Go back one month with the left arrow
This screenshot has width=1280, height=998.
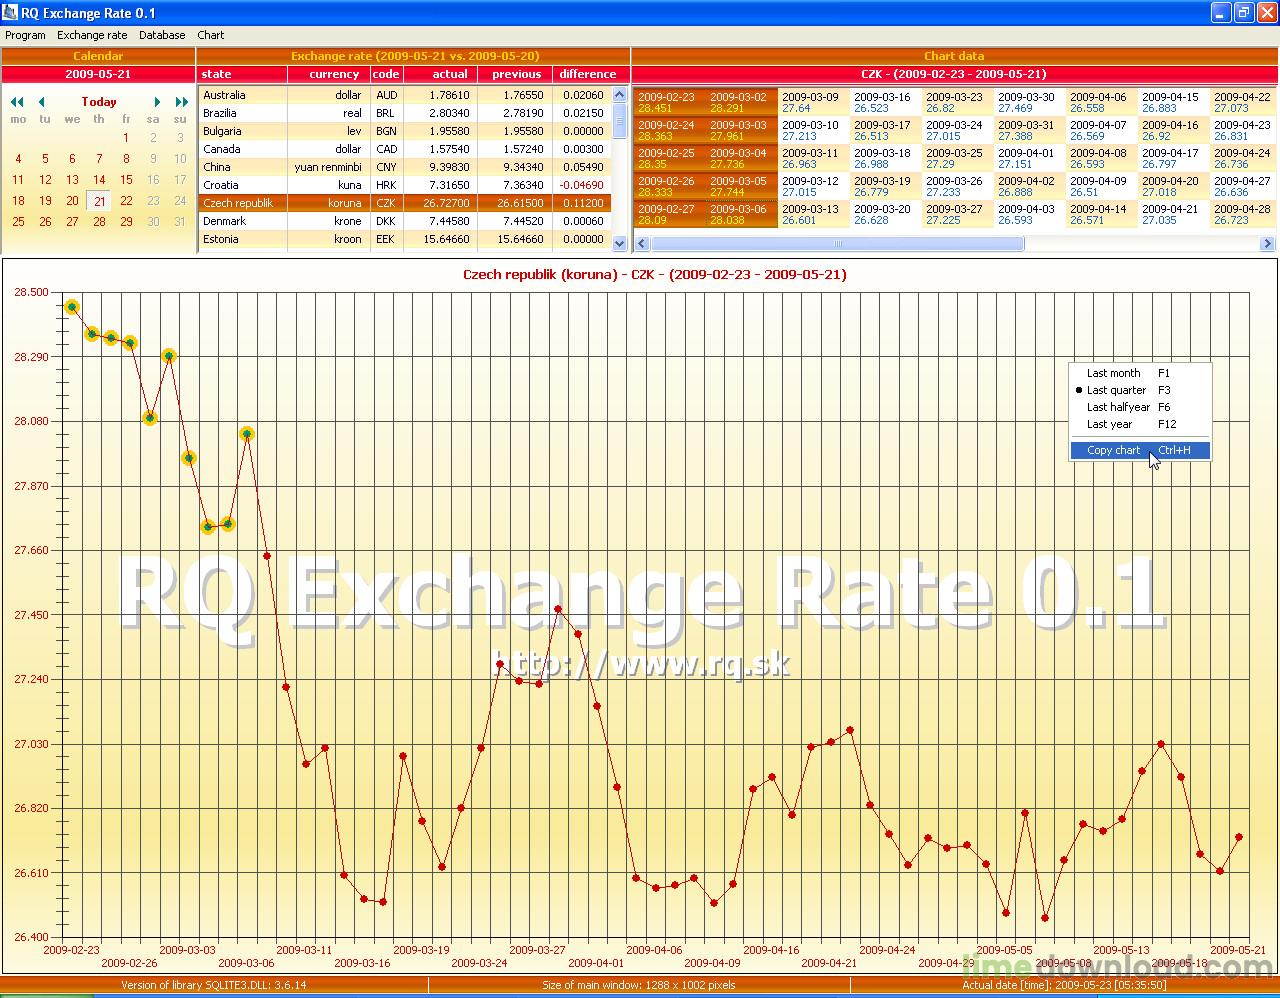[42, 101]
